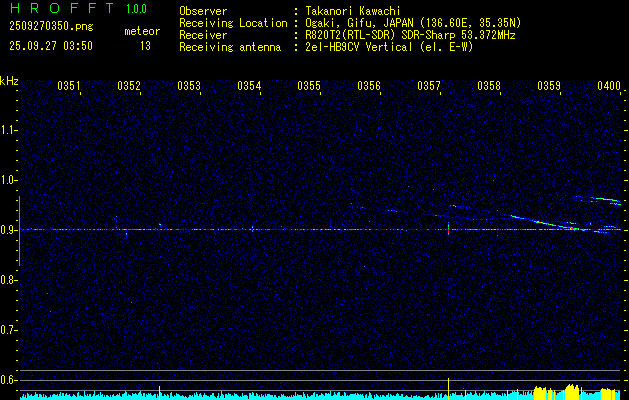Click the tall yellow spike in bottom power graph
The image size is (629, 400).
tap(448, 388)
